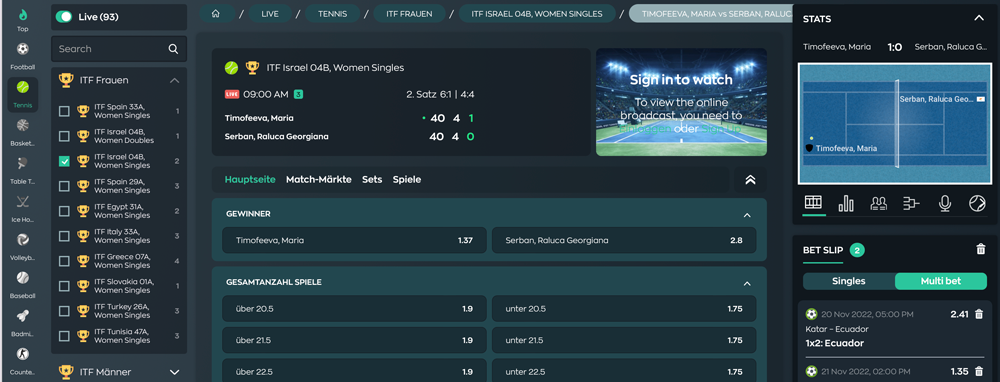Check ITF Greece 07A, Women Singles
This screenshot has height=382, width=1000.
[x=64, y=261]
